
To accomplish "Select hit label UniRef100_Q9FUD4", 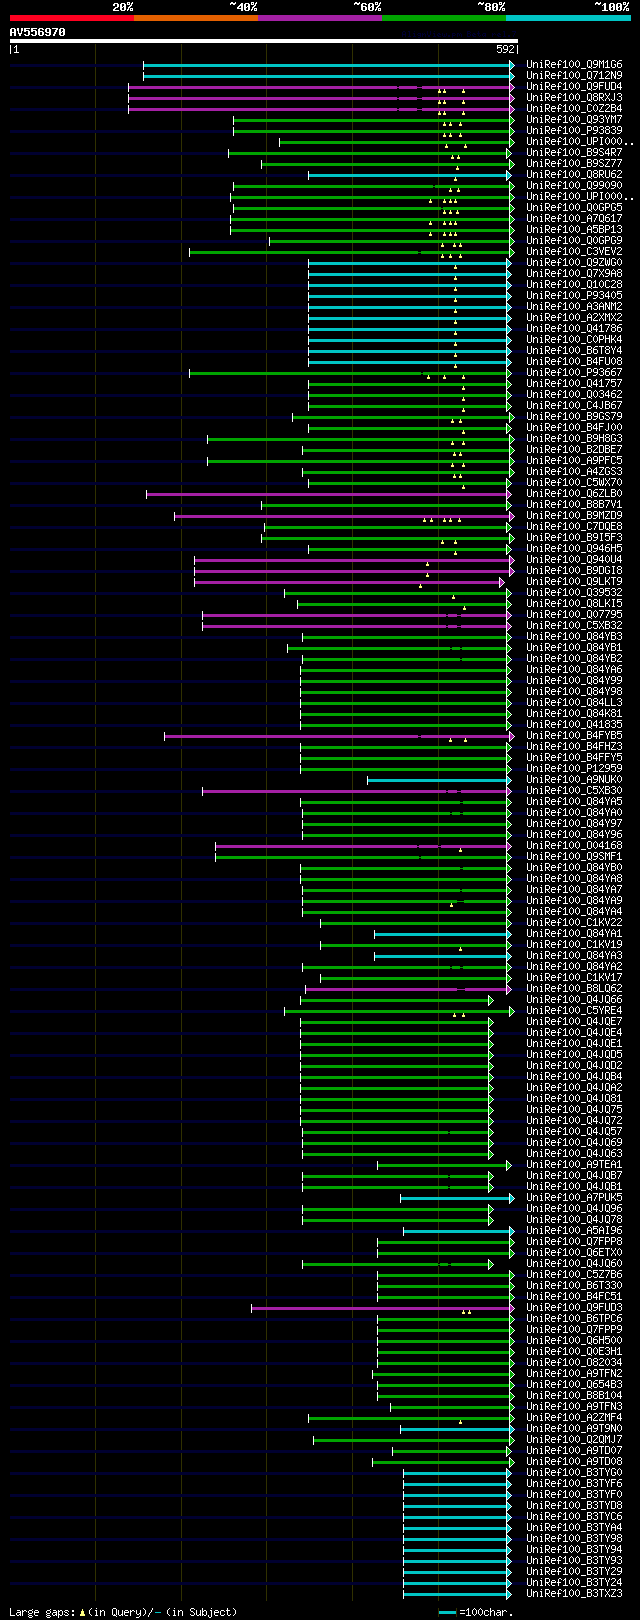I will click(574, 87).
